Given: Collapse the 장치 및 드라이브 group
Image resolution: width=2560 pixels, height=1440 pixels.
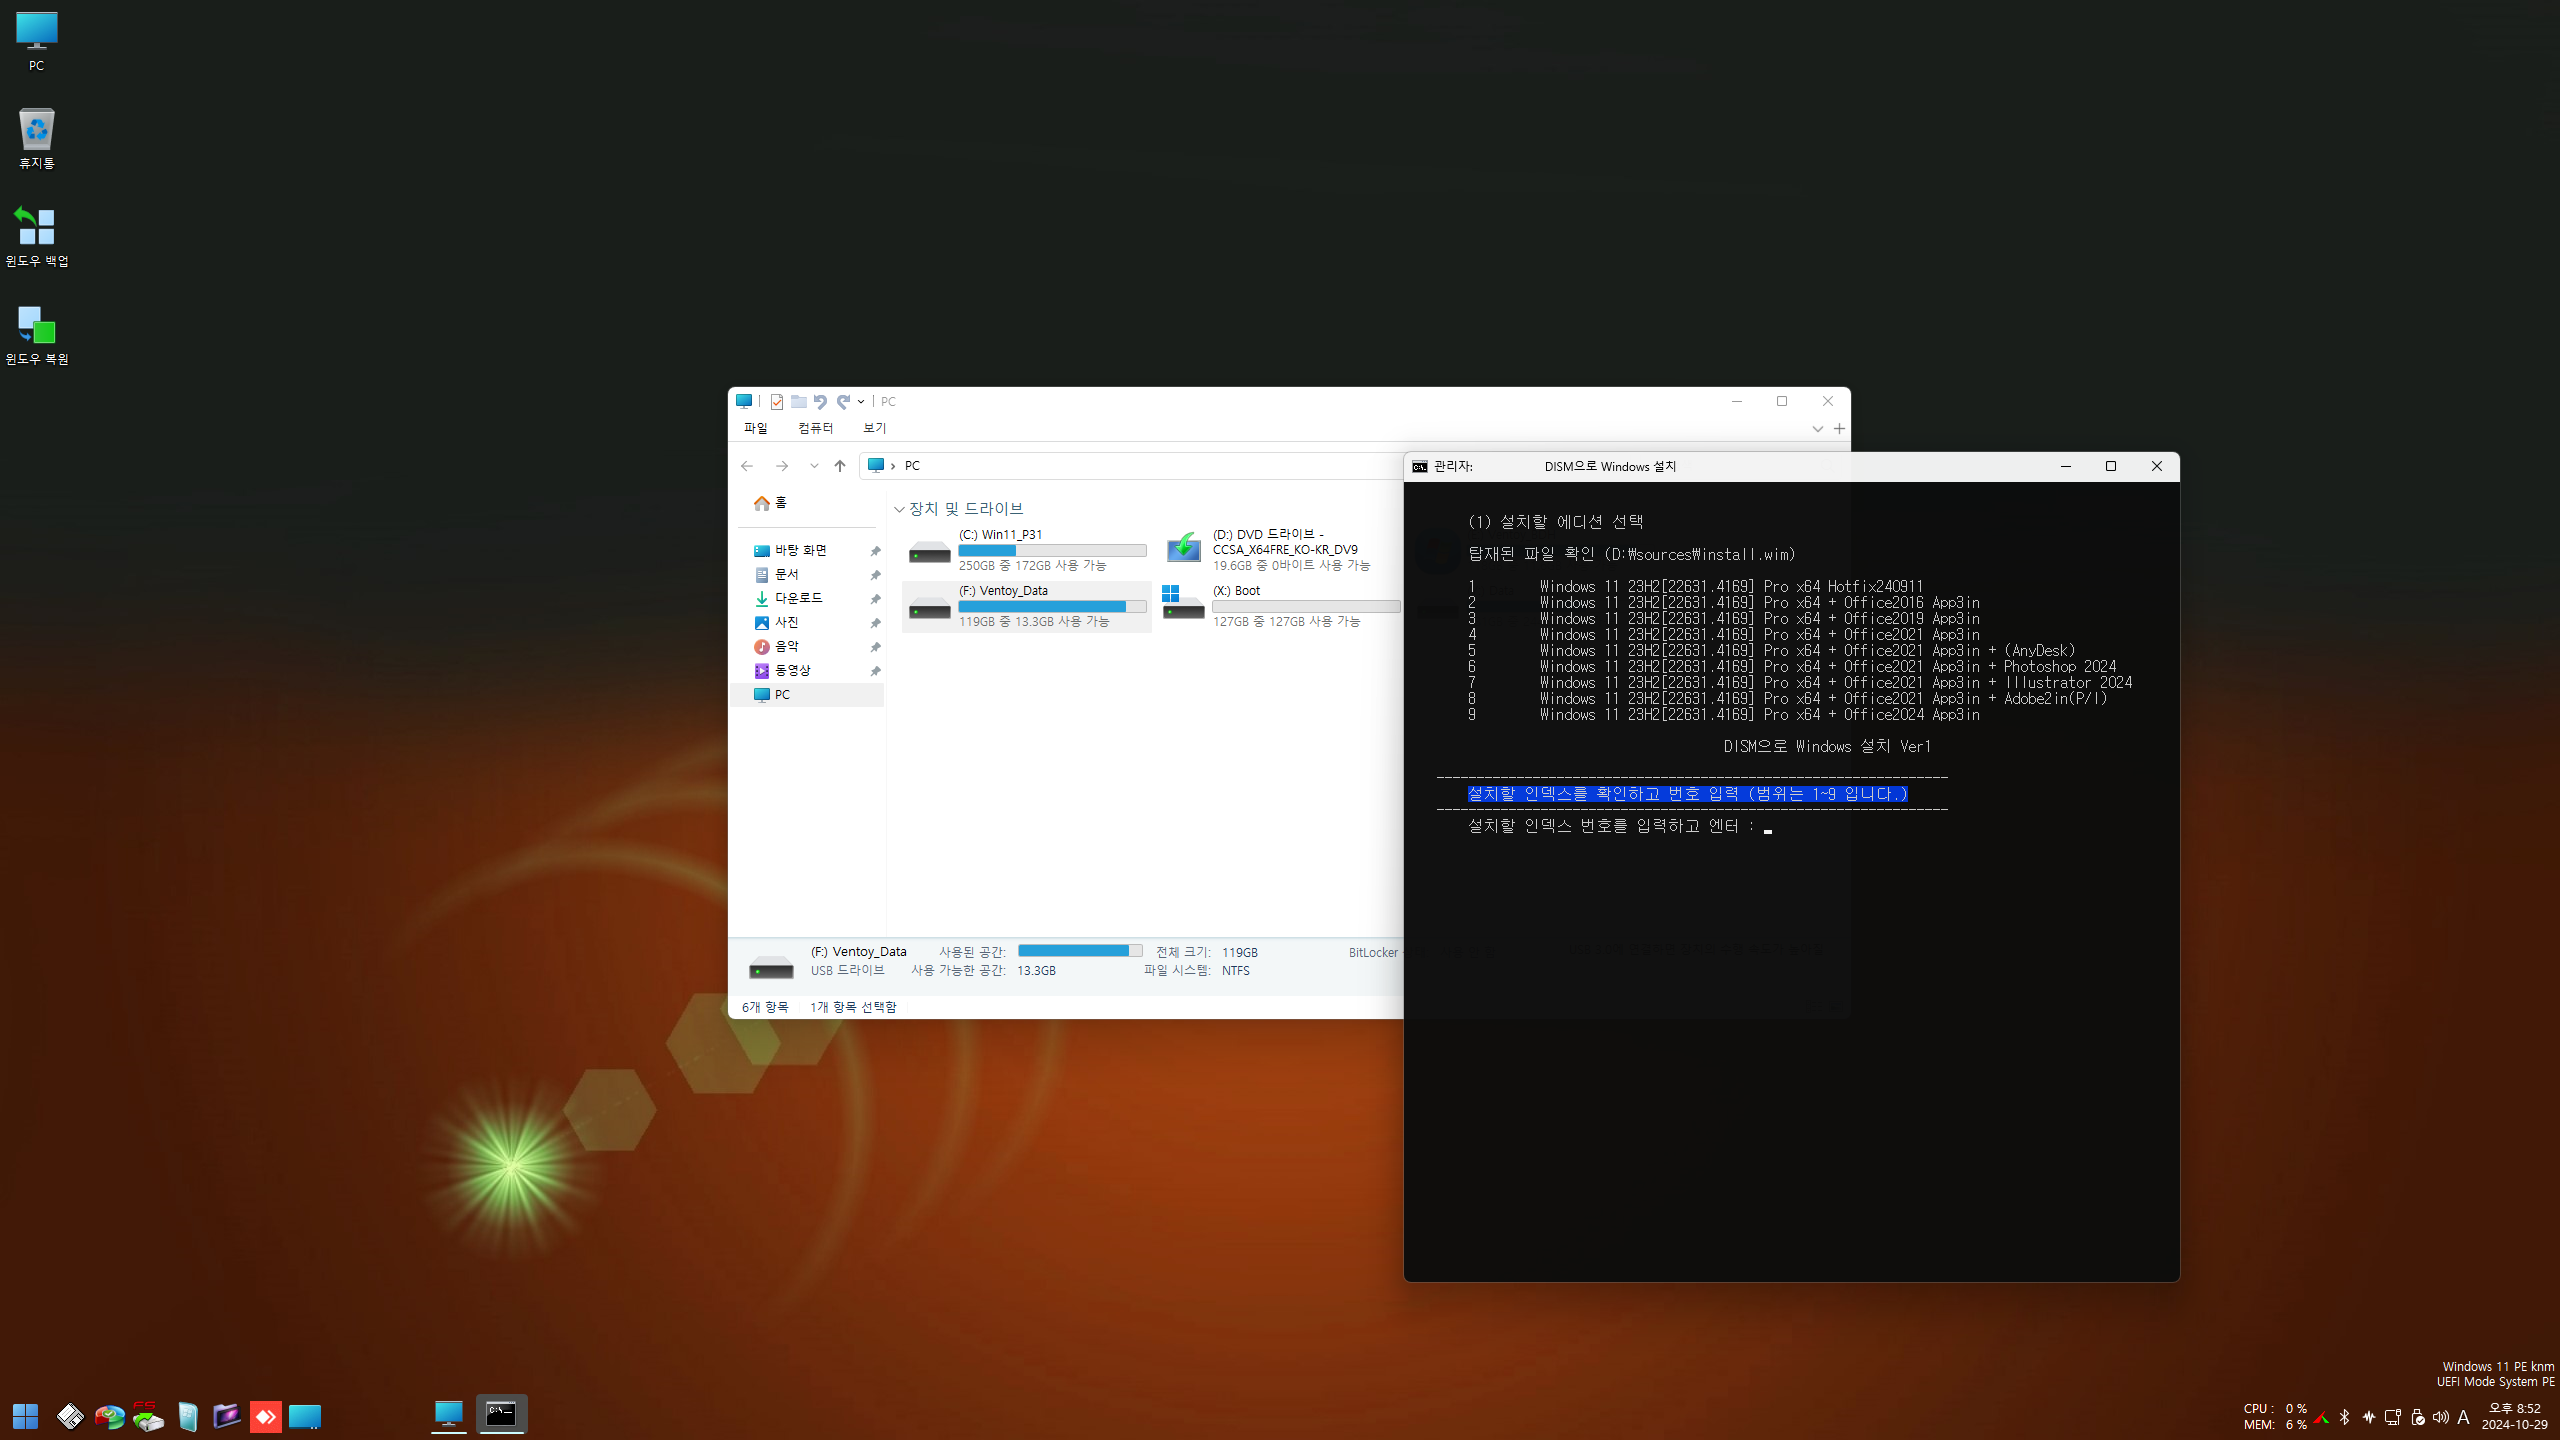Looking at the screenshot, I should coord(899,509).
